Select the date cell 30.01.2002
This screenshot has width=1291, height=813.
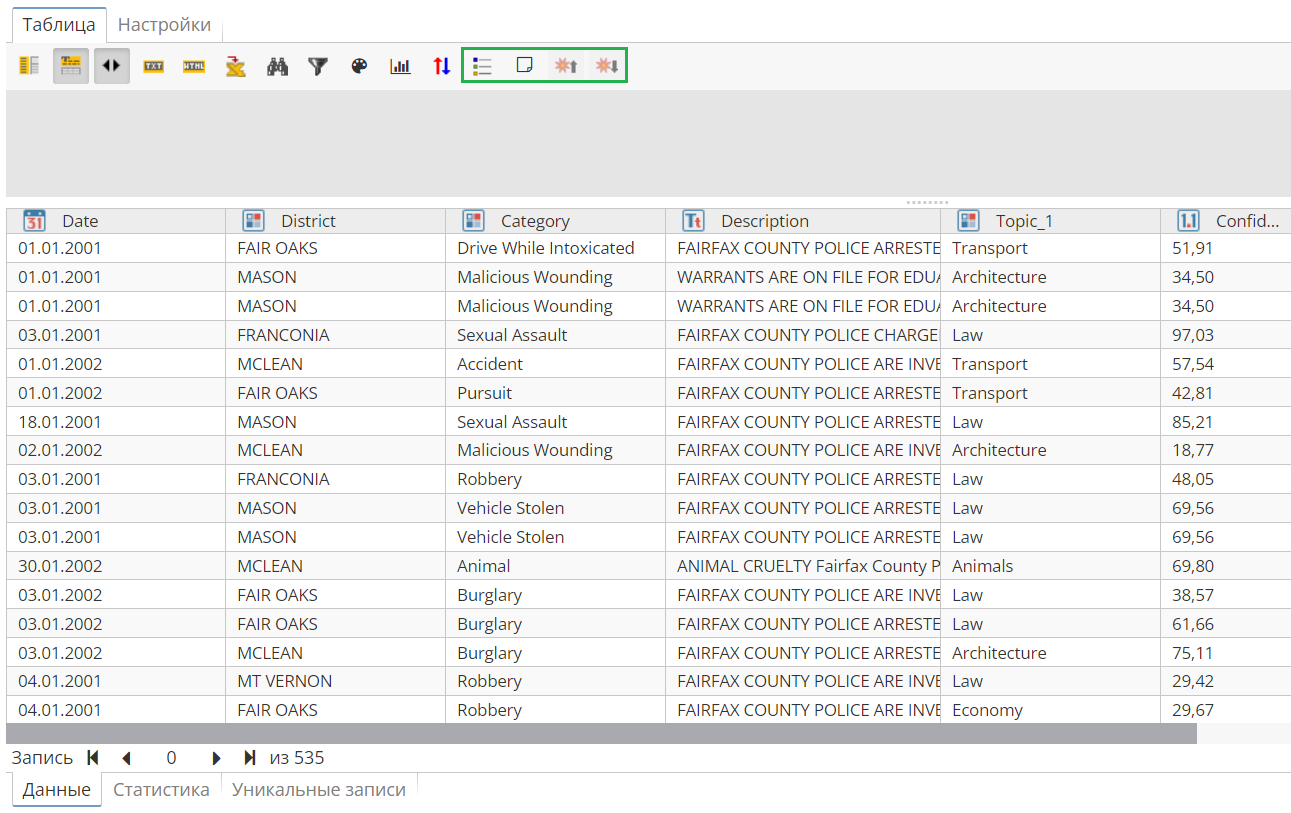116,566
